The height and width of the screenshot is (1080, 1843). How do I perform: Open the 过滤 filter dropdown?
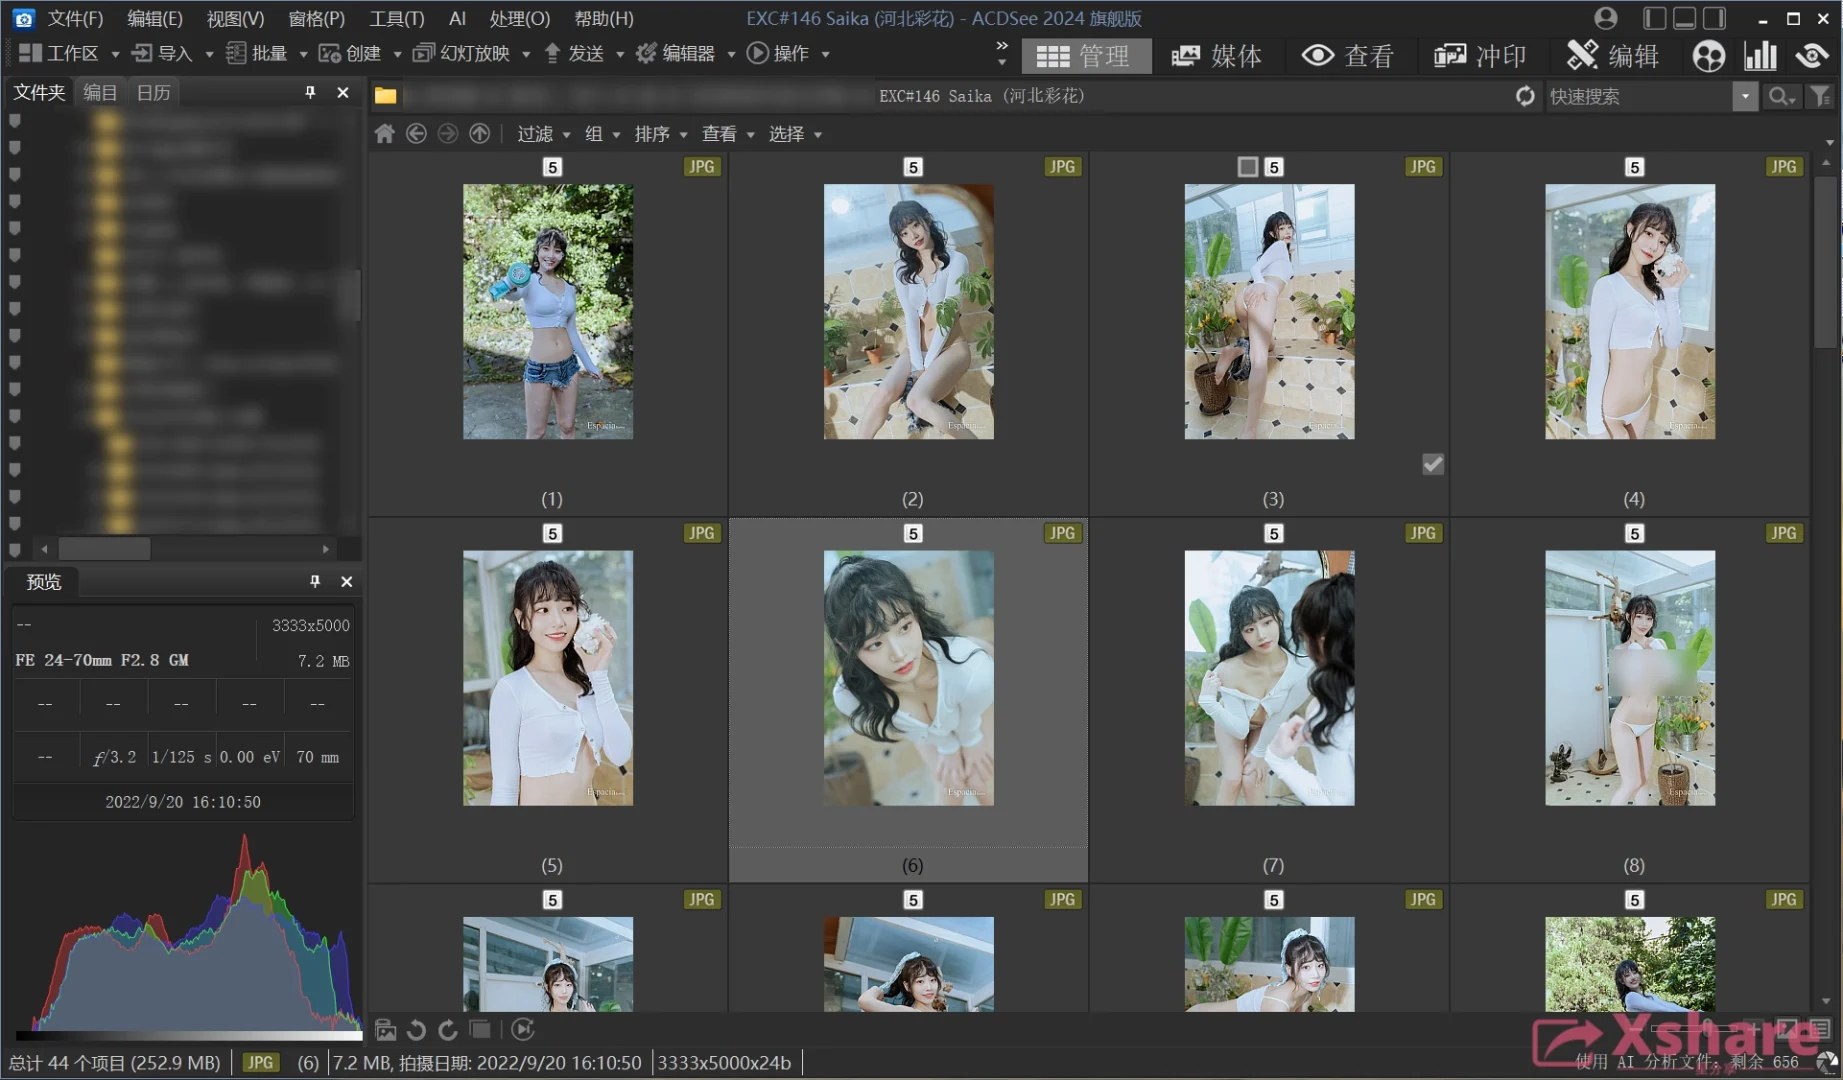544,134
